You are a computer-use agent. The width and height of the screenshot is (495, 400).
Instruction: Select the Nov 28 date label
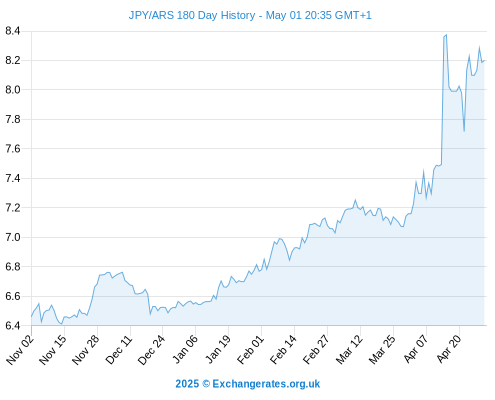pos(86,349)
